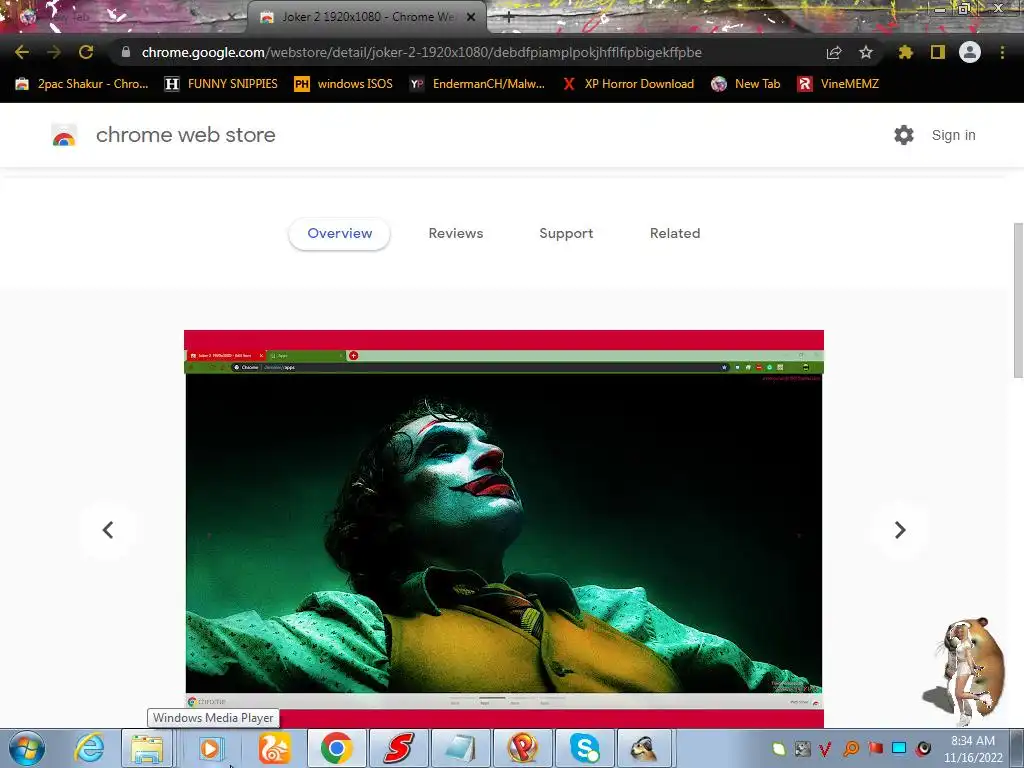Click the red flag tray icon

pyautogui.click(x=876, y=748)
